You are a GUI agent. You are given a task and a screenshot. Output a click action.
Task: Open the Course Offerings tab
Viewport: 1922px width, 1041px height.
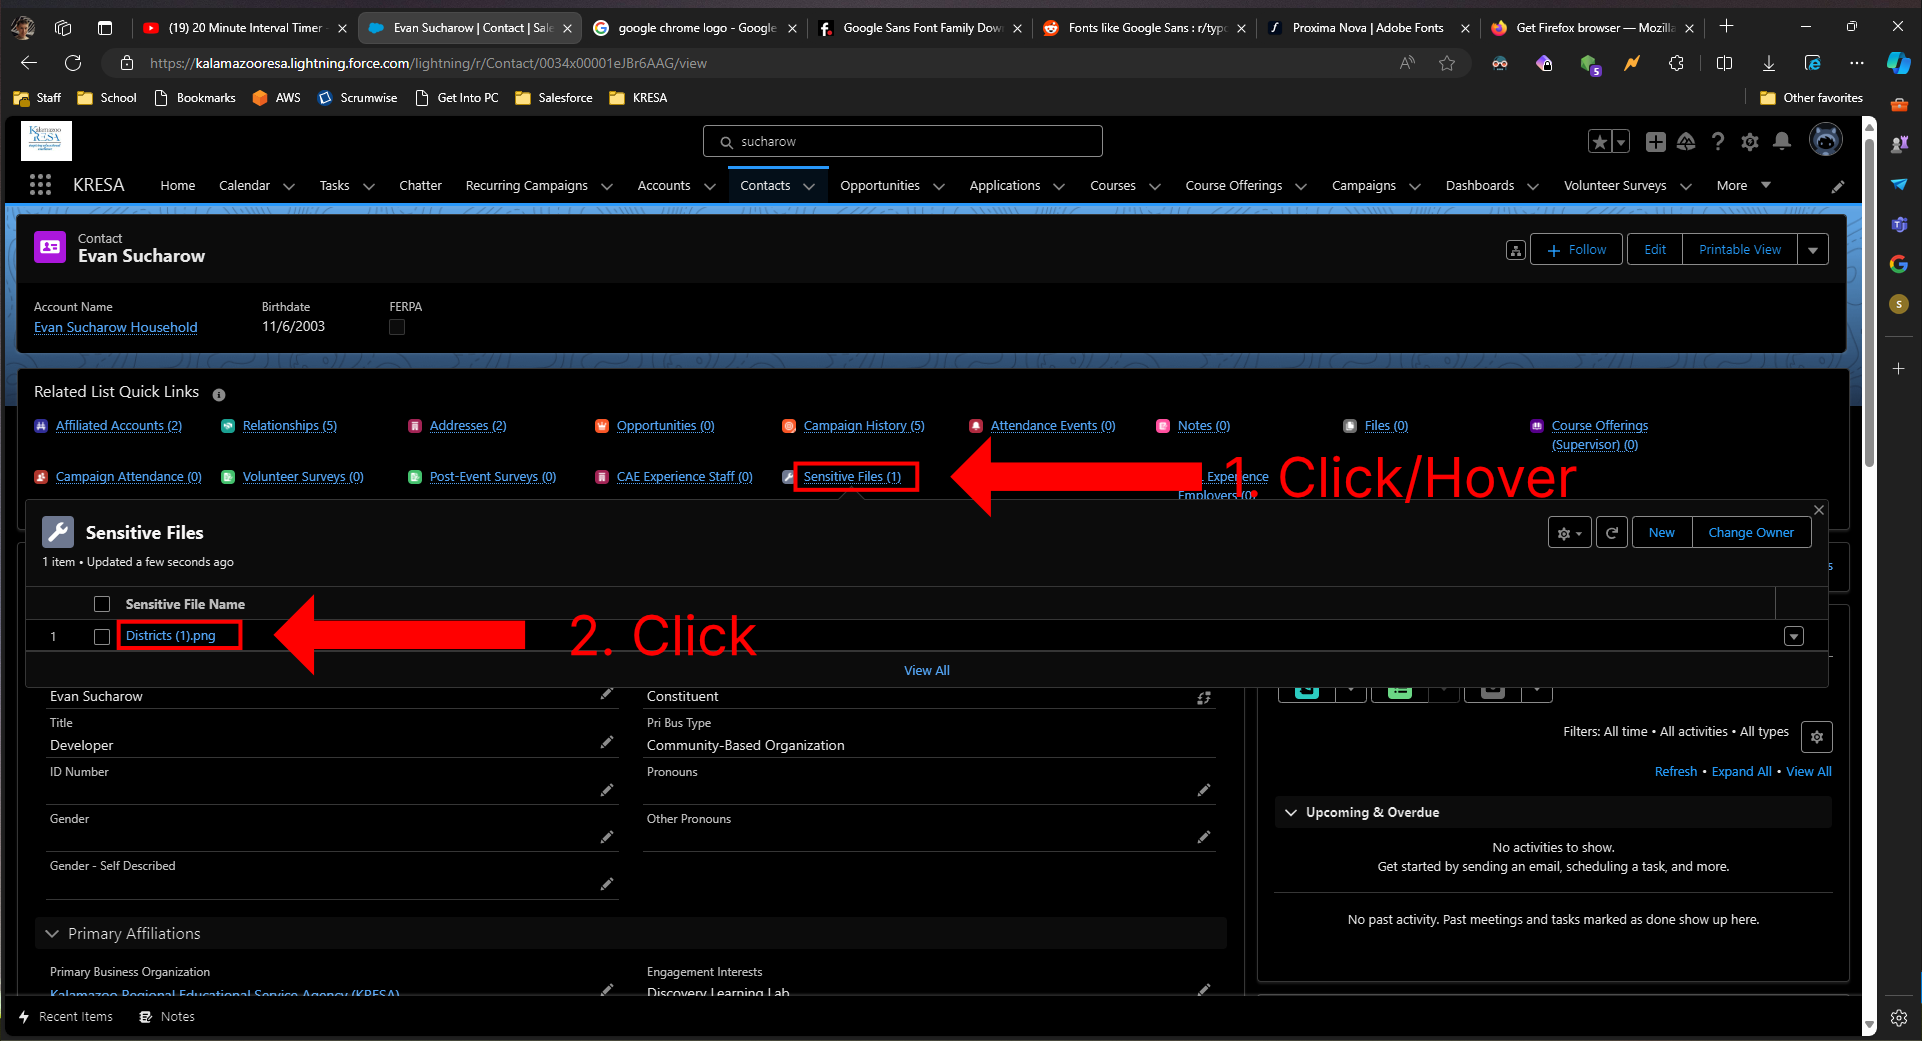[x=1234, y=186]
